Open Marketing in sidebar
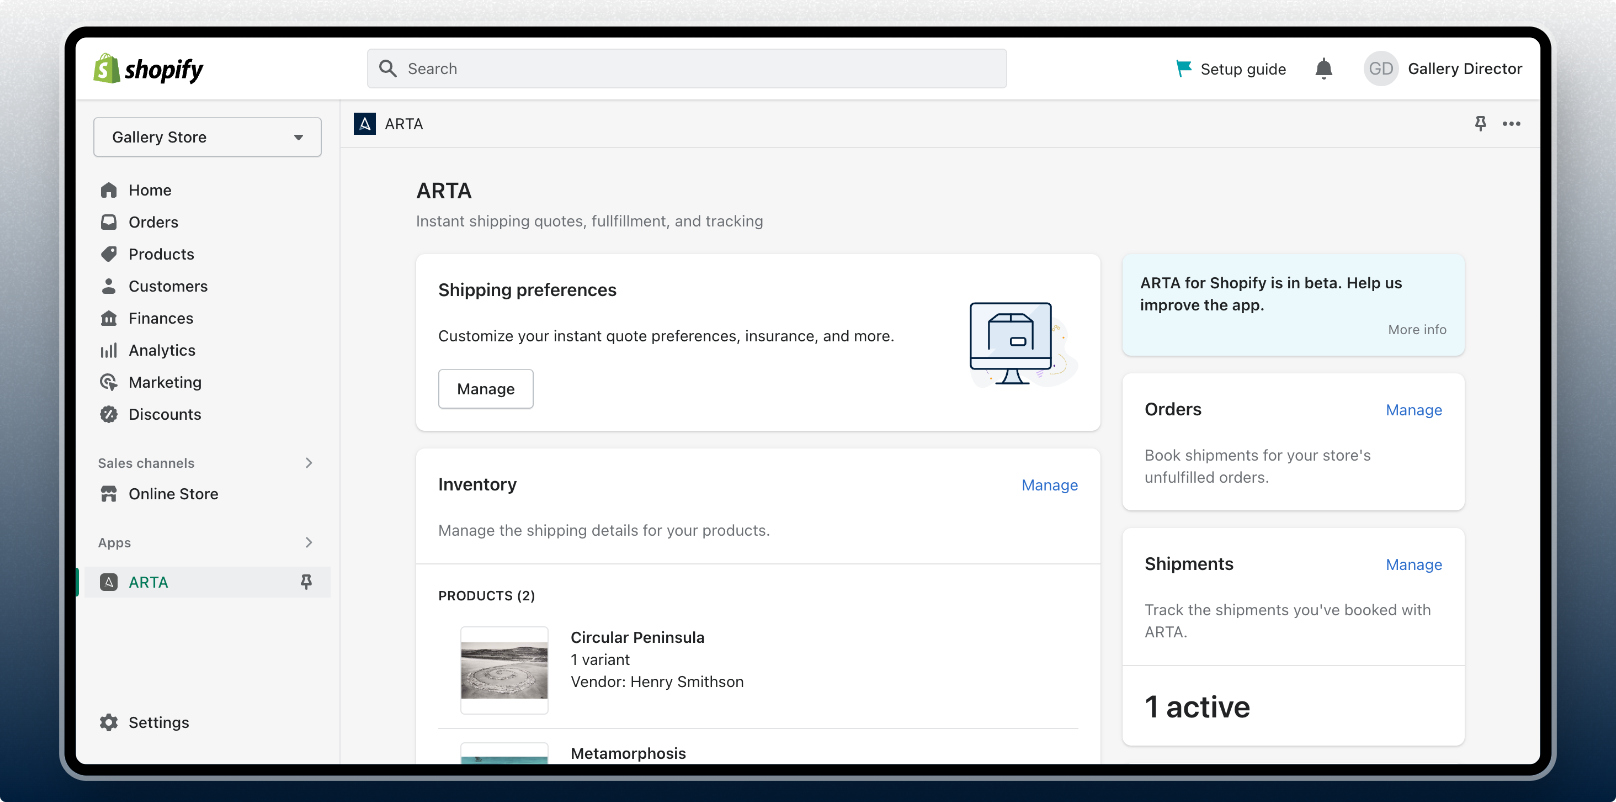This screenshot has height=802, width=1616. click(165, 382)
